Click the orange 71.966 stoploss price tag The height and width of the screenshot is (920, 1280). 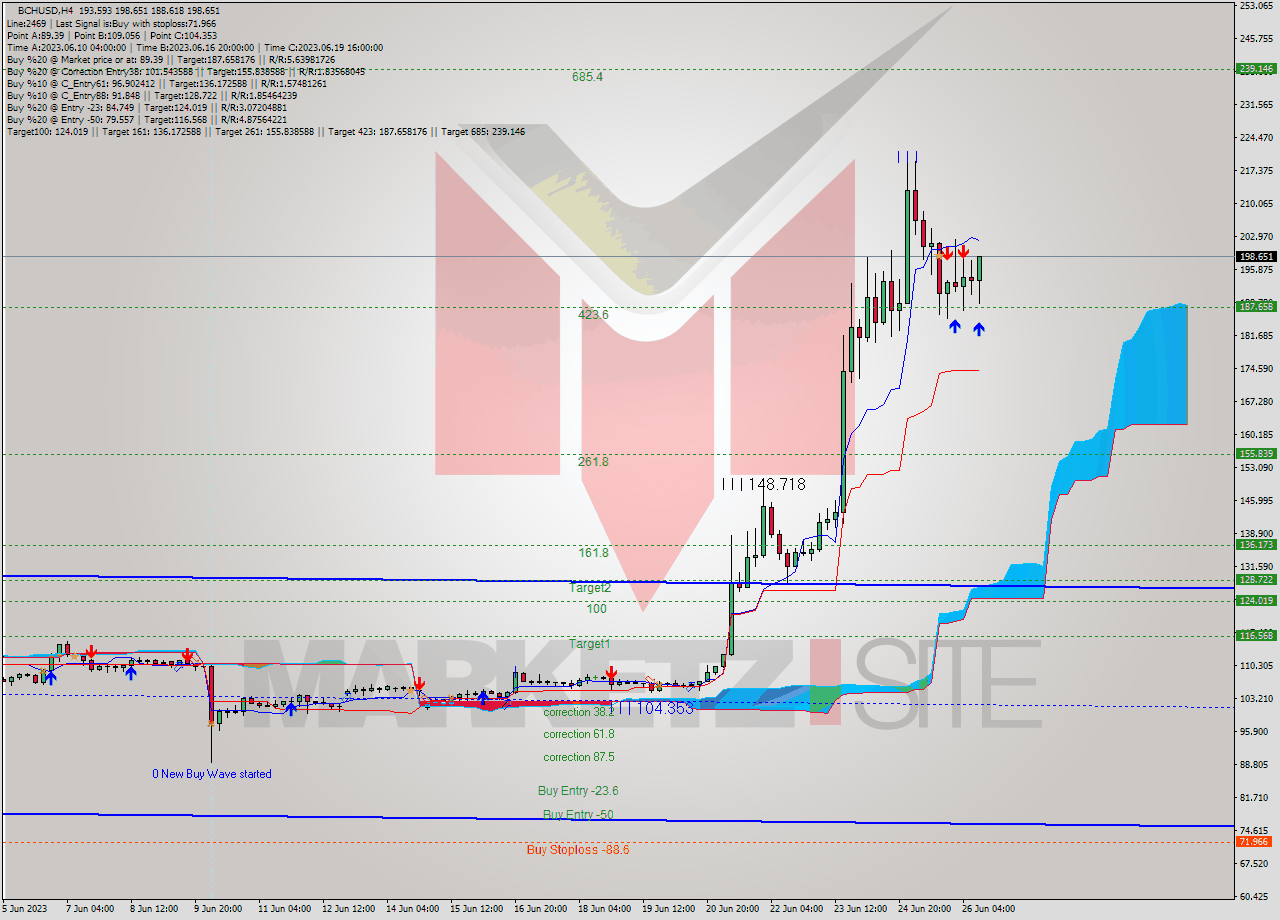[x=1256, y=842]
